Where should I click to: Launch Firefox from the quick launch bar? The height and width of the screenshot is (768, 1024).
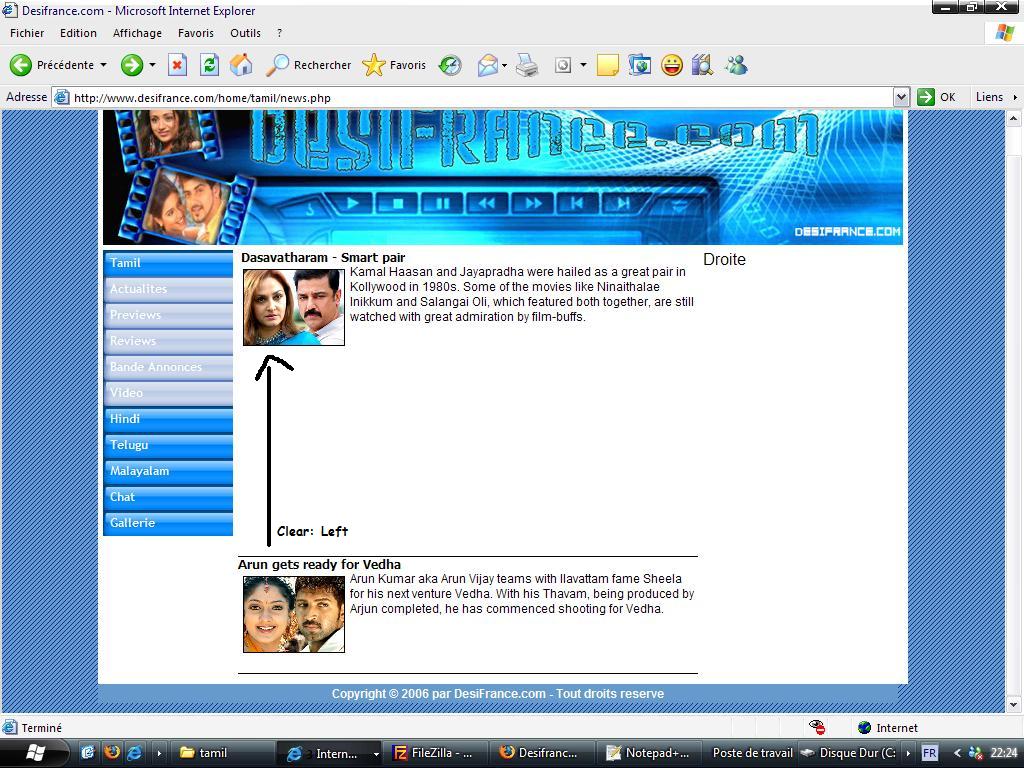coord(112,752)
